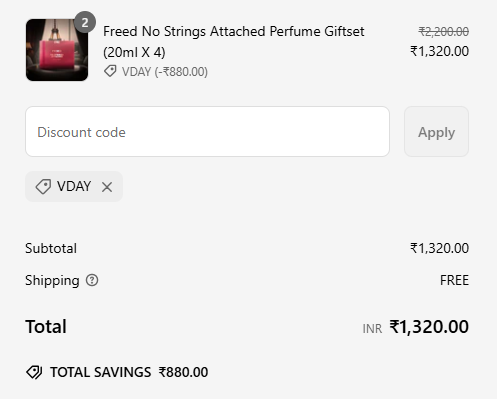Click the Shipping label text
This screenshot has width=497, height=399.
52,281
